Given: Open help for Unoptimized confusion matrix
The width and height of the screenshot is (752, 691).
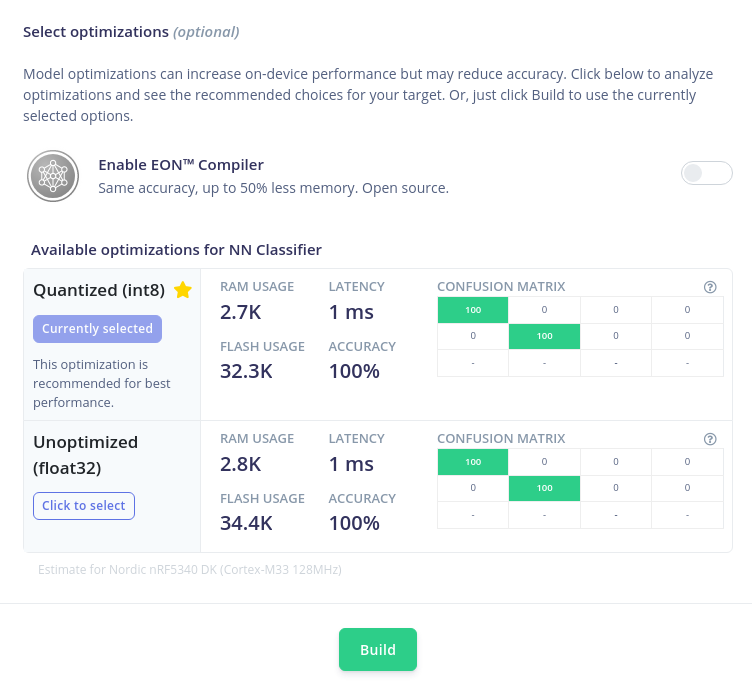Looking at the screenshot, I should (710, 439).
